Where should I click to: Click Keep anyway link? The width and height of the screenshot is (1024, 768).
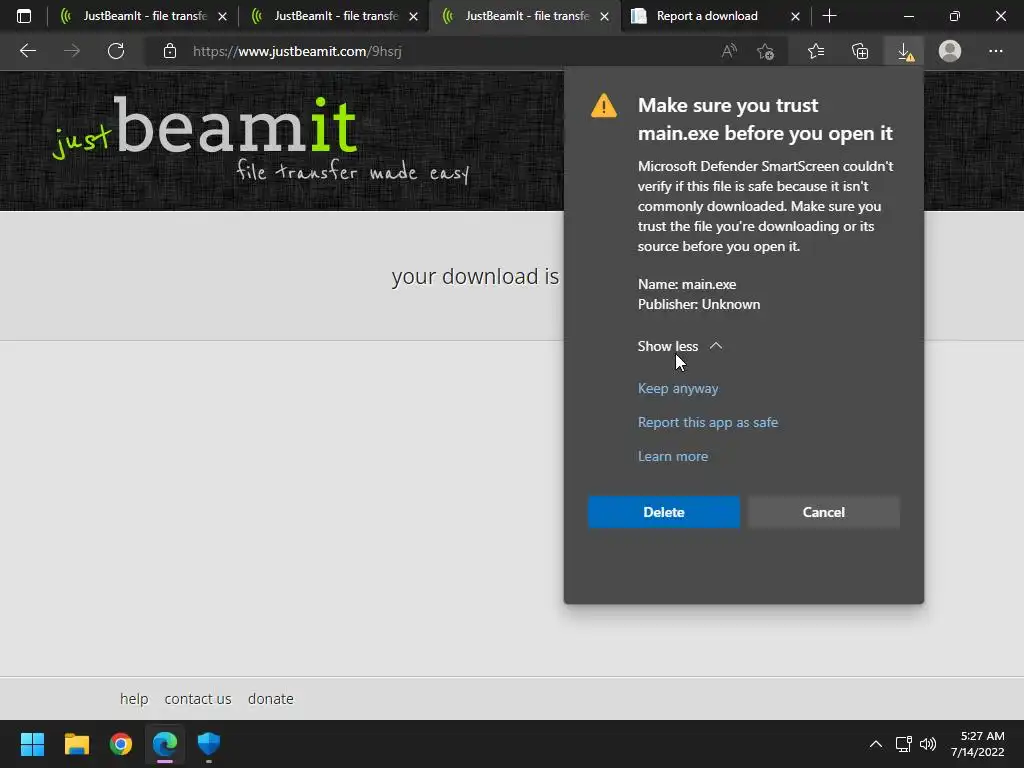(x=678, y=388)
